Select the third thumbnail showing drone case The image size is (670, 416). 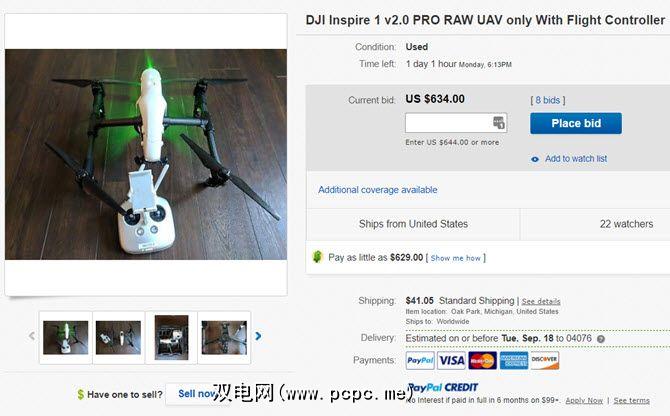tap(171, 337)
